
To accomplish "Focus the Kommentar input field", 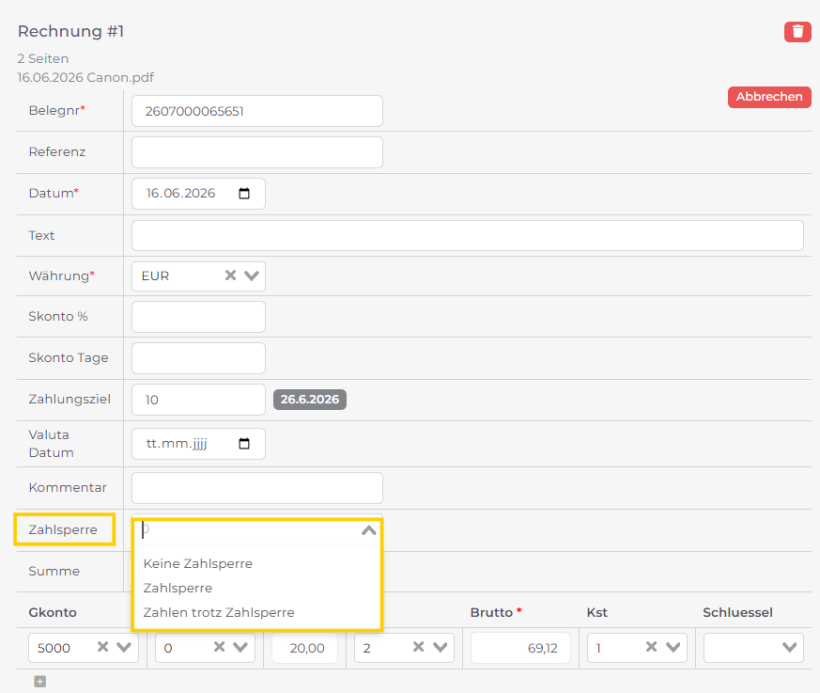I will click(x=257, y=488).
